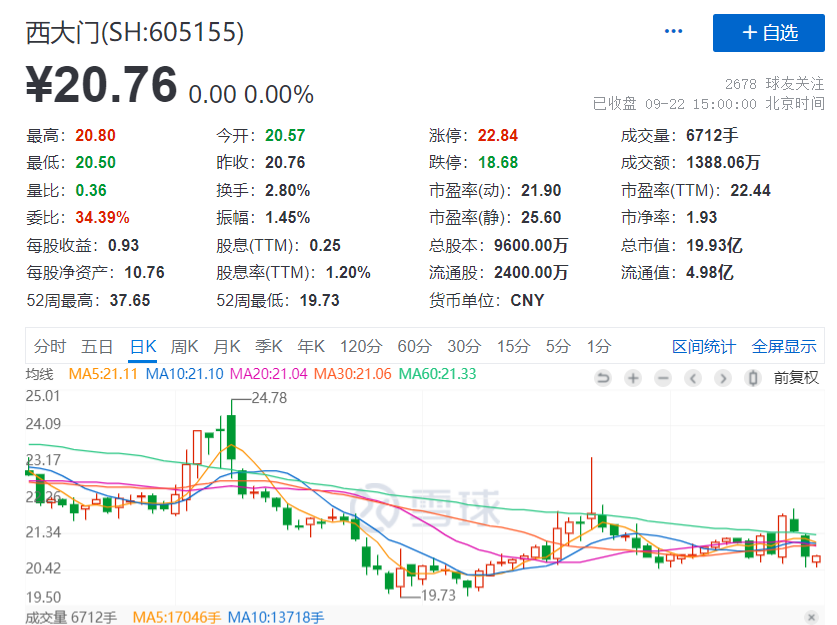Zoom in the K-line chart with plus icon
The image size is (837, 625).
(x=633, y=378)
